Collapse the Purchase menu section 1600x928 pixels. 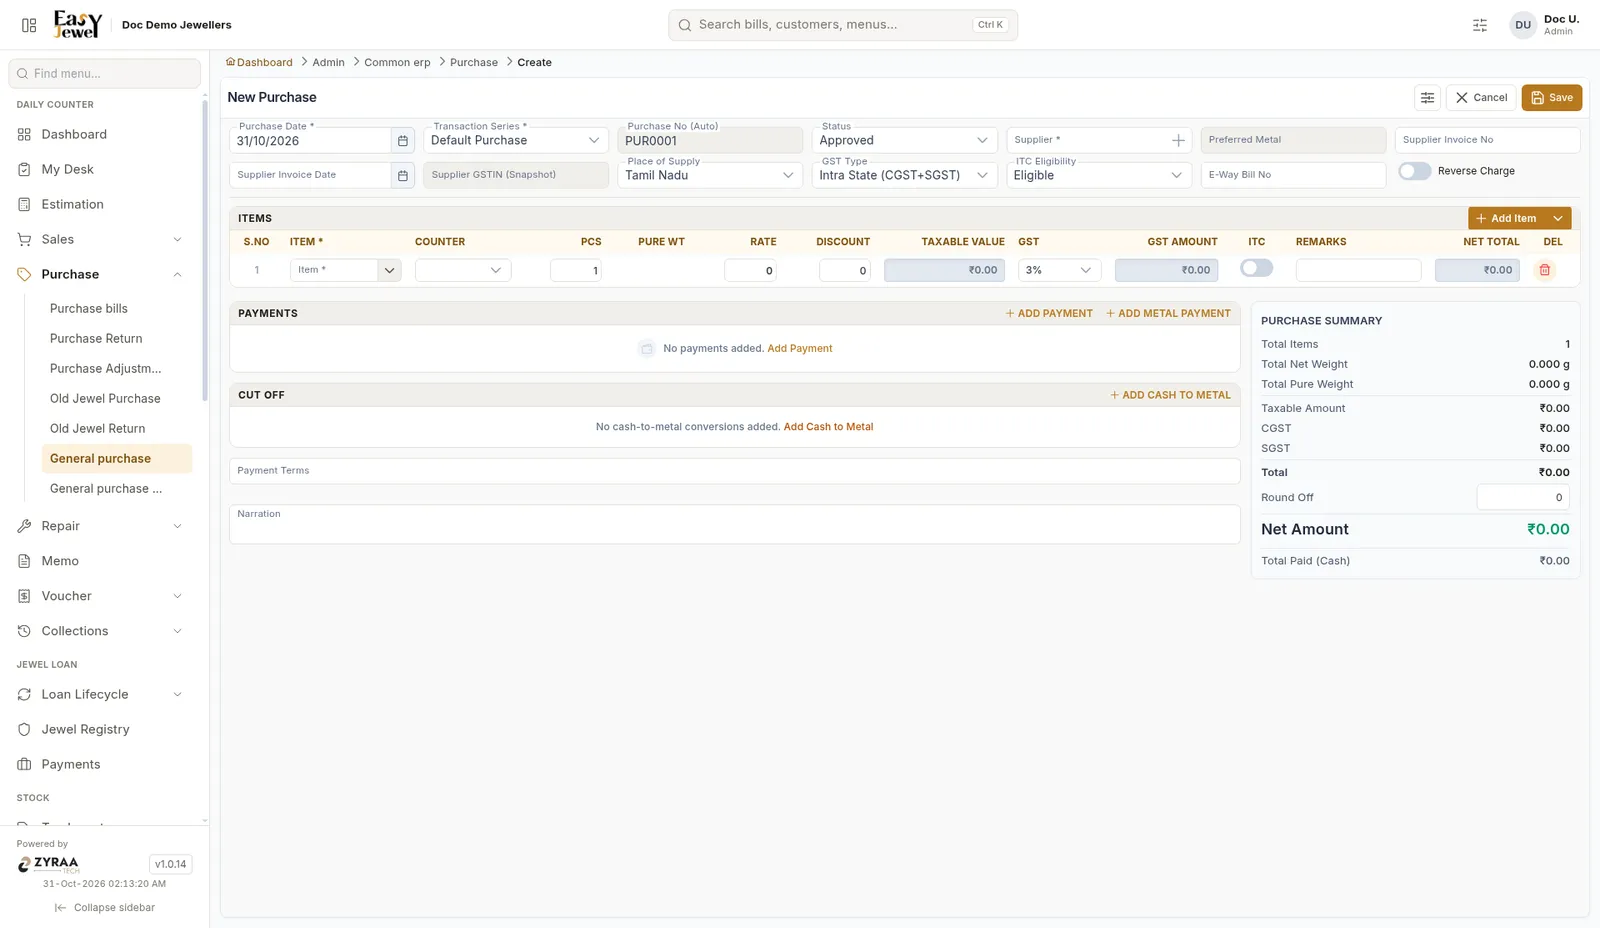pyautogui.click(x=177, y=274)
